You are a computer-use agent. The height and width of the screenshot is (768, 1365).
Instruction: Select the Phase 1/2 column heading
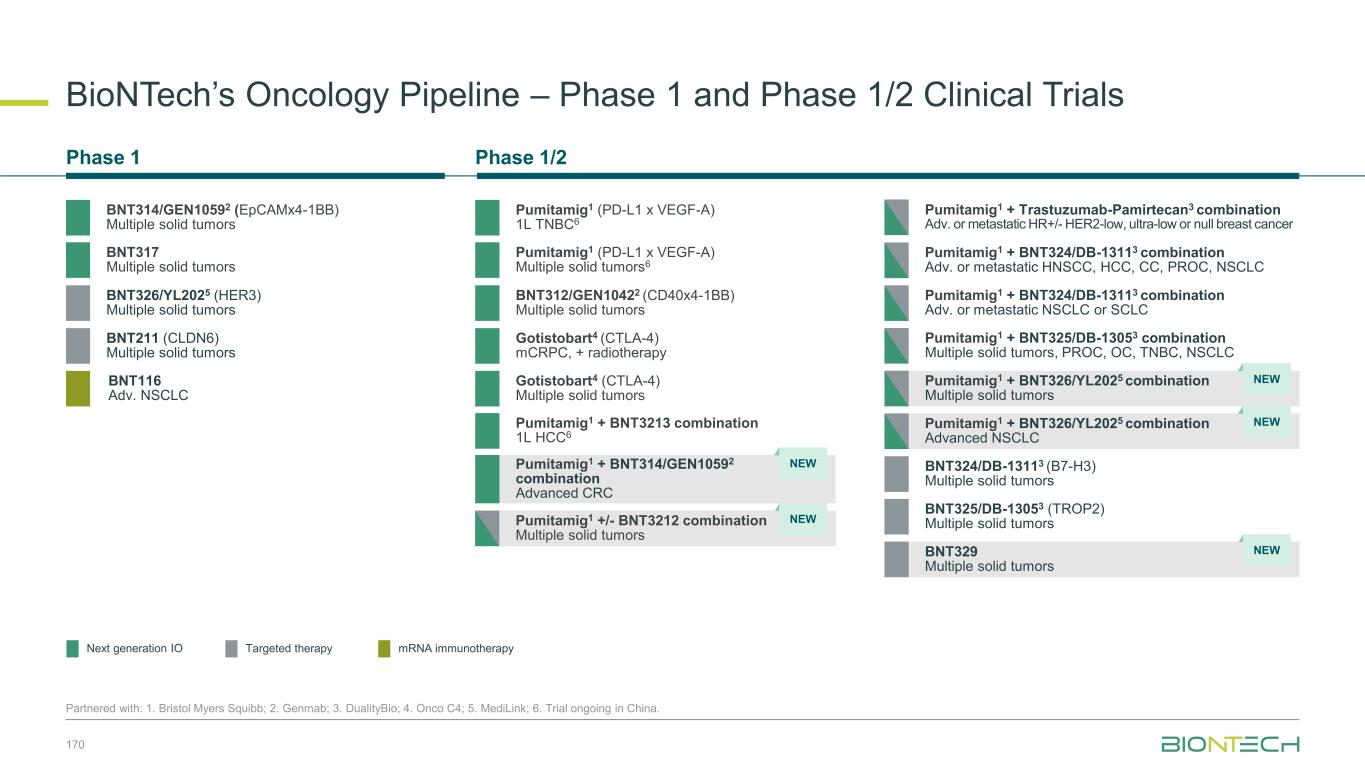[522, 158]
